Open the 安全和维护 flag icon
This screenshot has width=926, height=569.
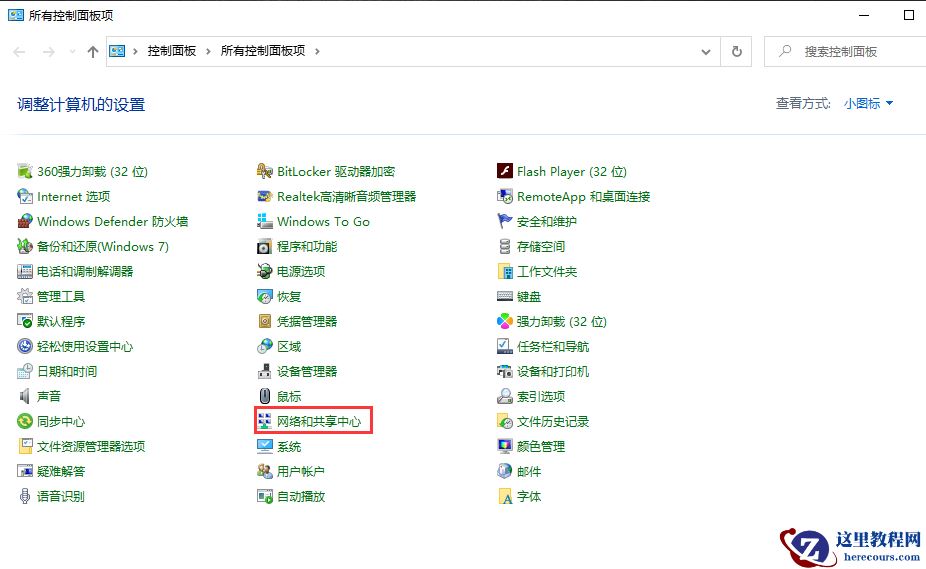tap(504, 222)
